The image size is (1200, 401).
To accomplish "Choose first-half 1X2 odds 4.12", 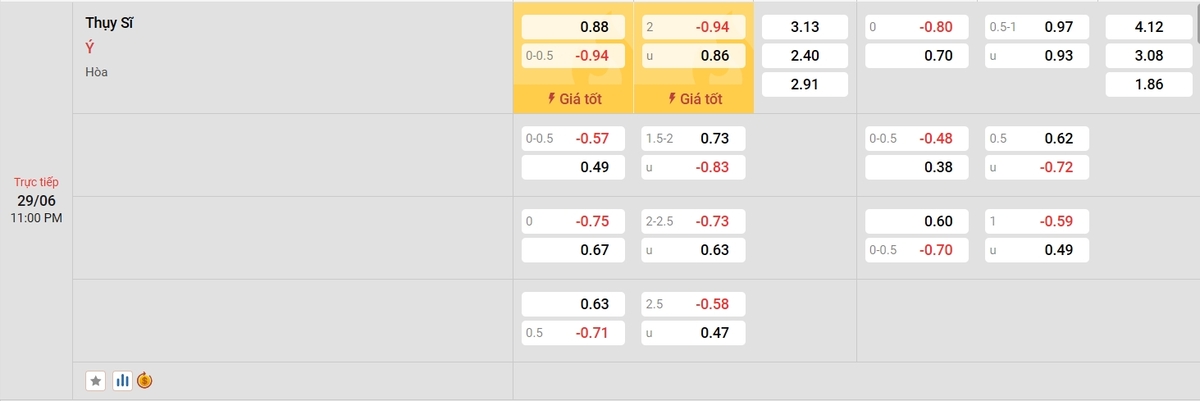I will coord(1147,27).
